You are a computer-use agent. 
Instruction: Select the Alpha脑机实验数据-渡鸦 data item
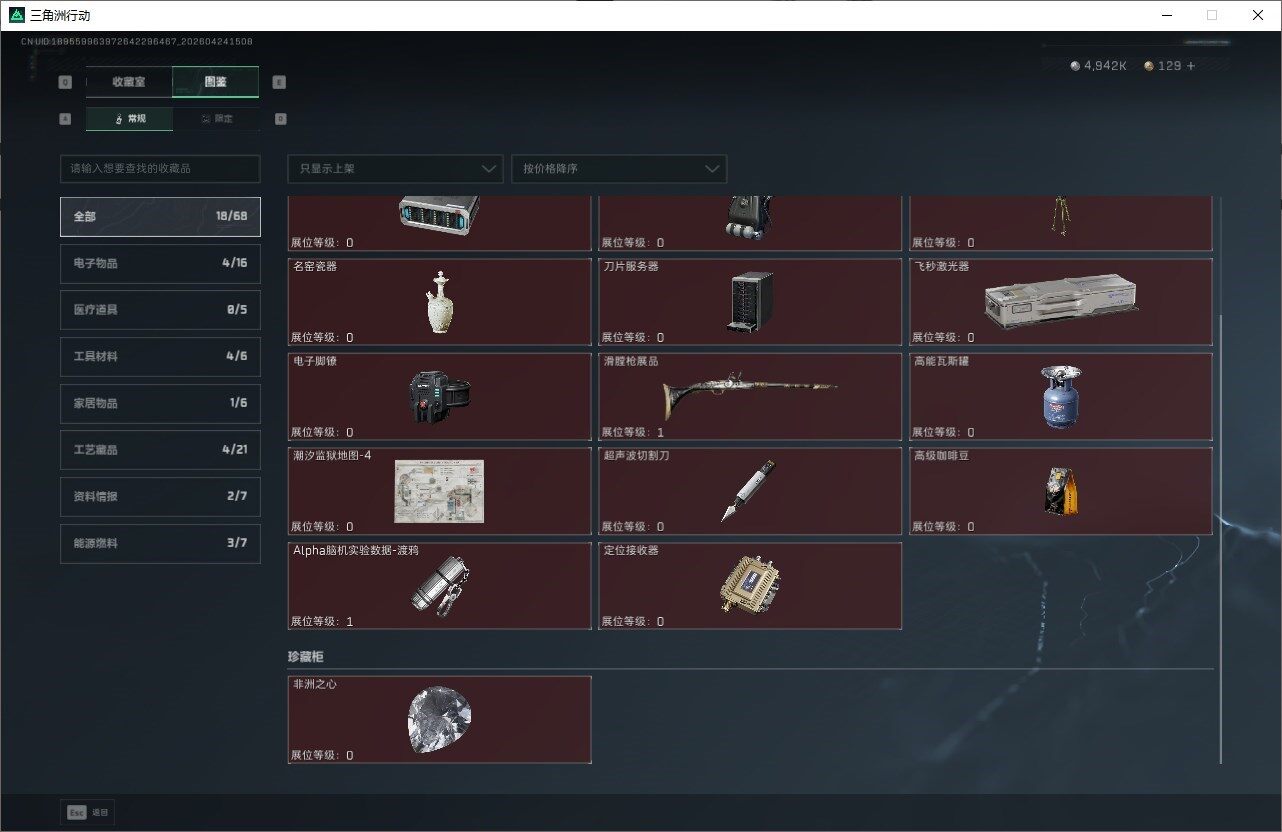440,586
